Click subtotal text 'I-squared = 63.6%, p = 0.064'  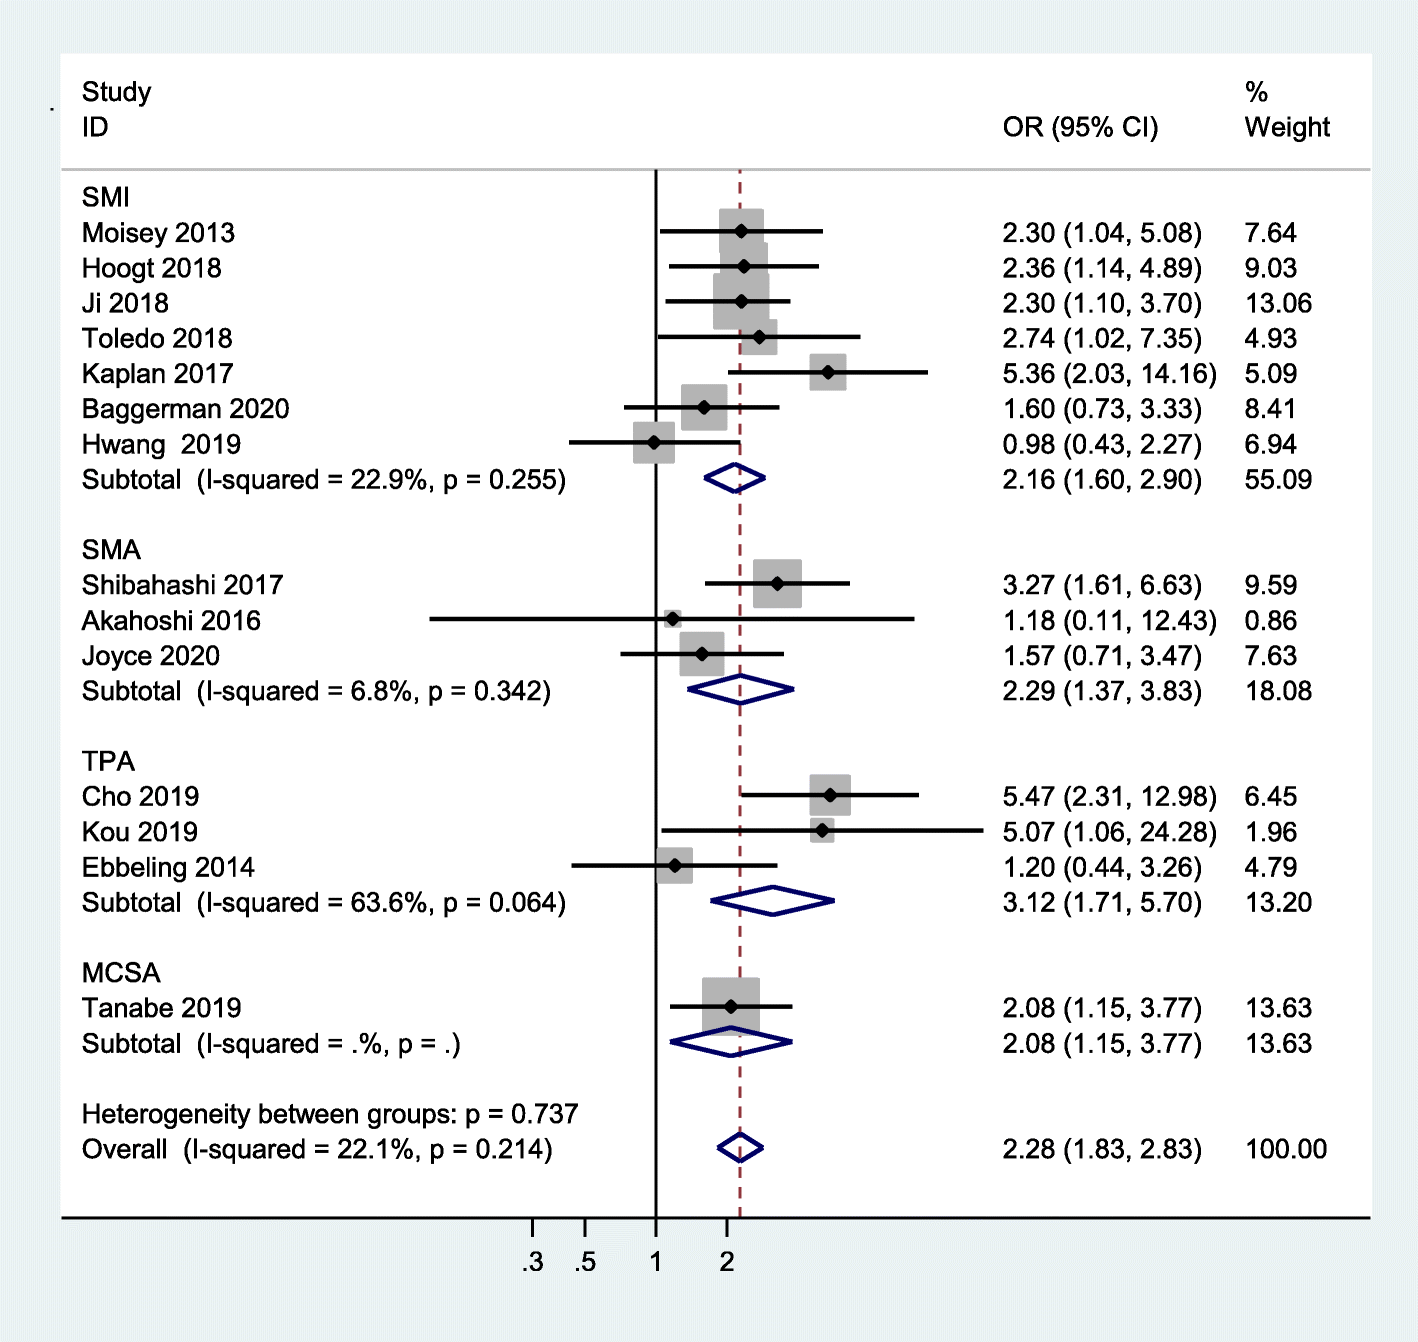coord(381,903)
